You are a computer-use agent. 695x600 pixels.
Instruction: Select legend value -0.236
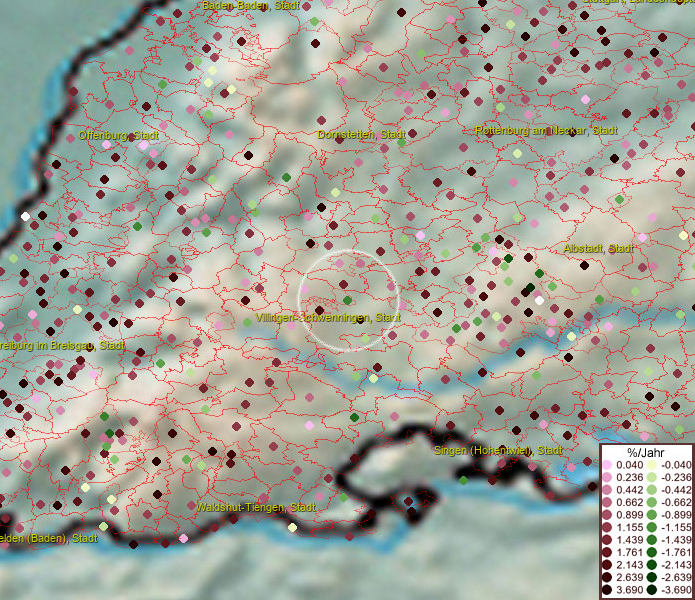tap(676, 477)
